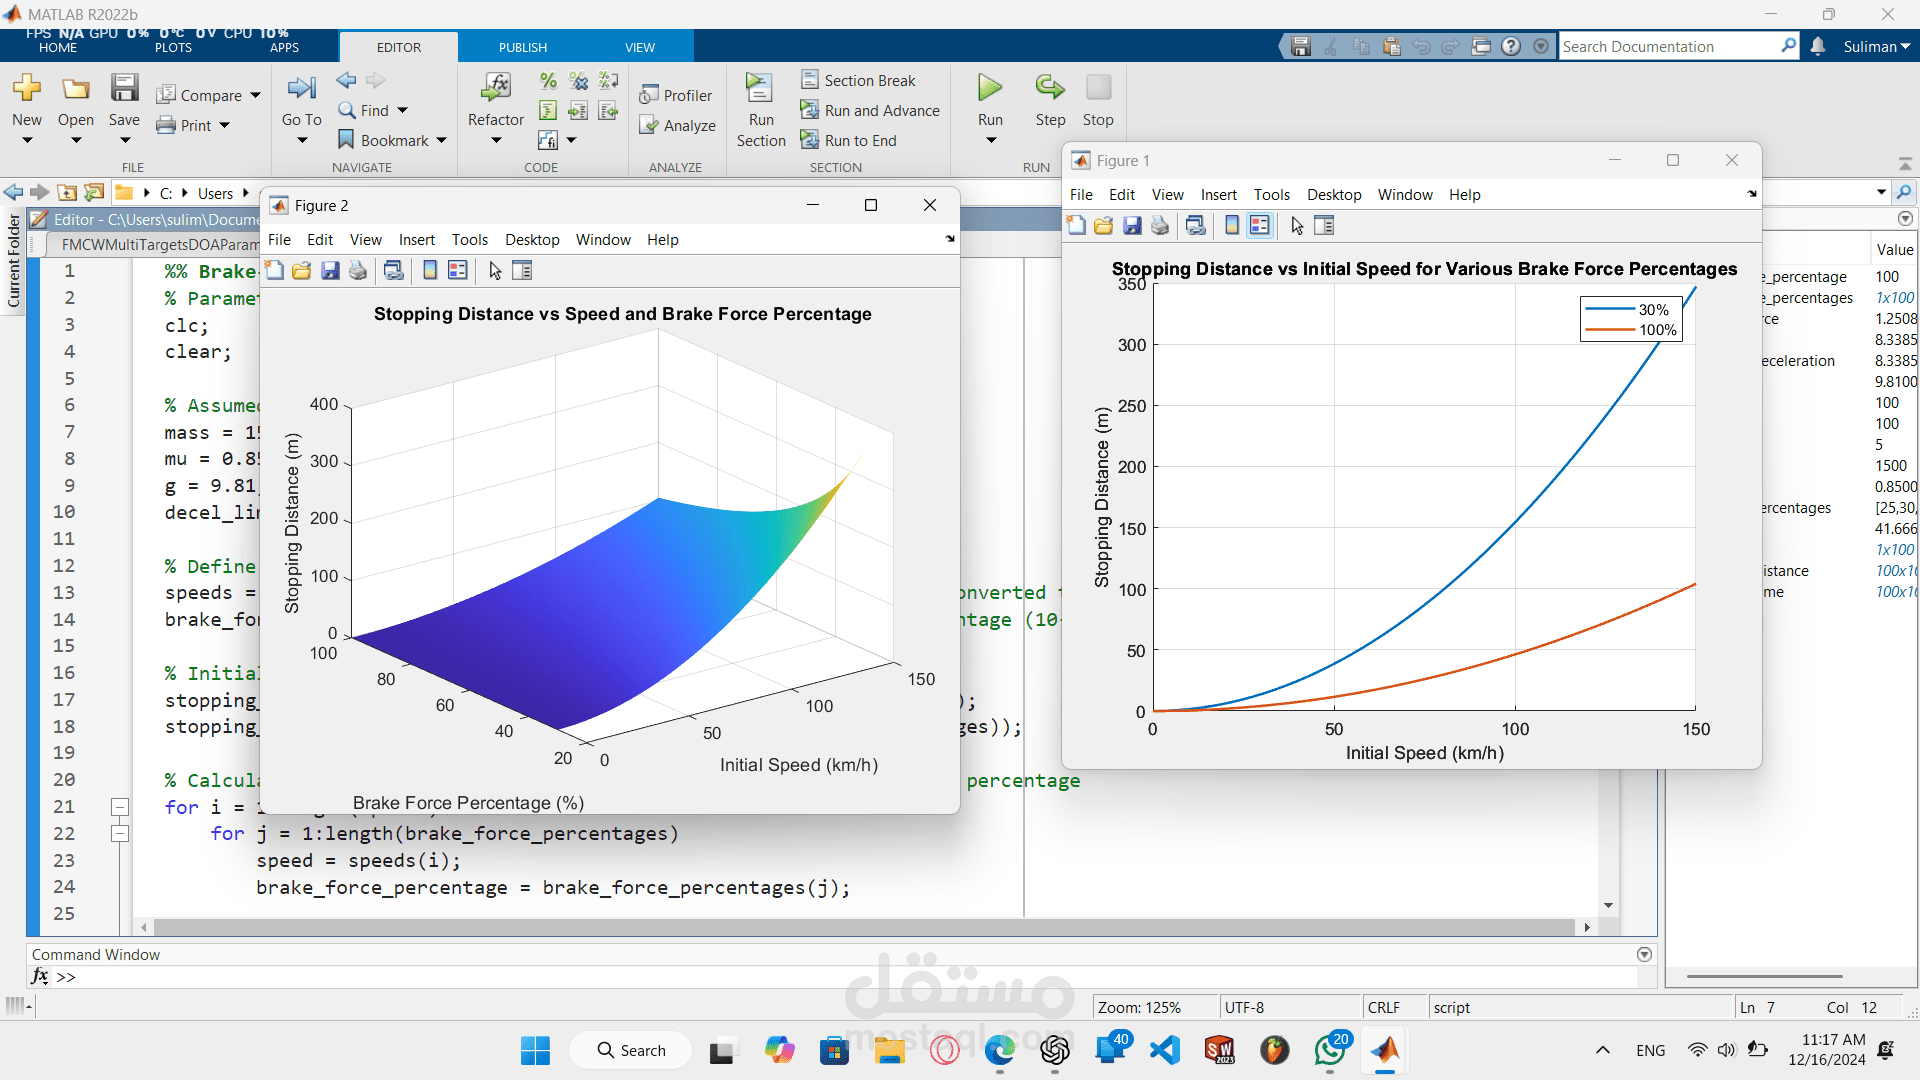The height and width of the screenshot is (1080, 1920).
Task: Collapse the for loop on line 21
Action: point(120,807)
